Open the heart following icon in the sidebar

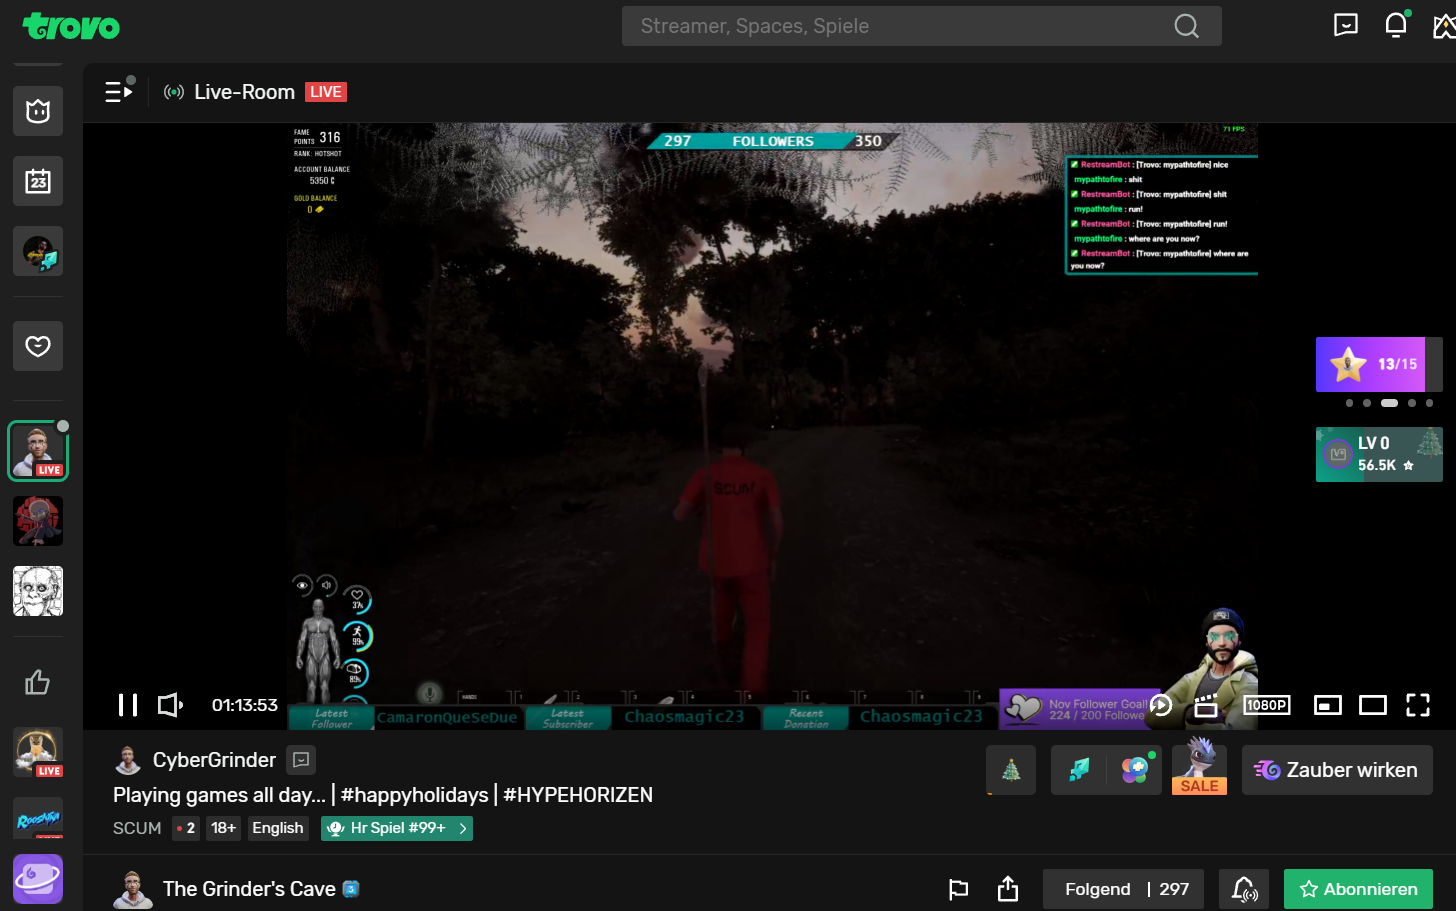(x=38, y=346)
